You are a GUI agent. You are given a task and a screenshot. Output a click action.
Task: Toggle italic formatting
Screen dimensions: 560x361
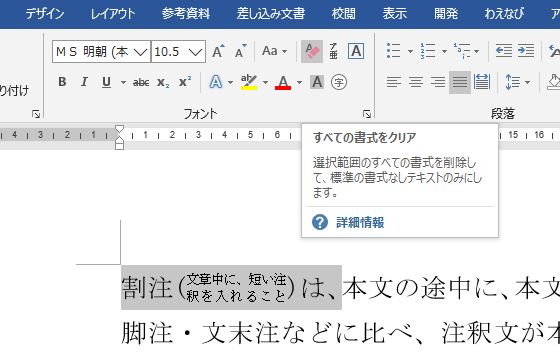coord(84,82)
